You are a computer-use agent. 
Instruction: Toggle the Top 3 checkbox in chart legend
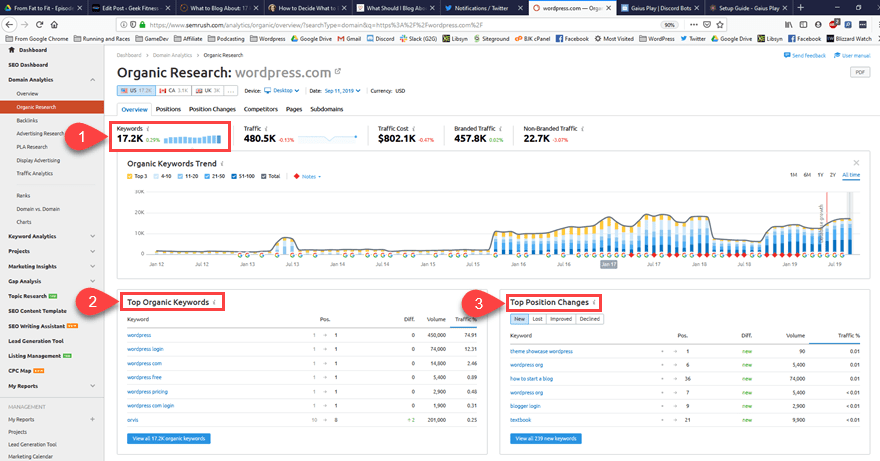130,176
